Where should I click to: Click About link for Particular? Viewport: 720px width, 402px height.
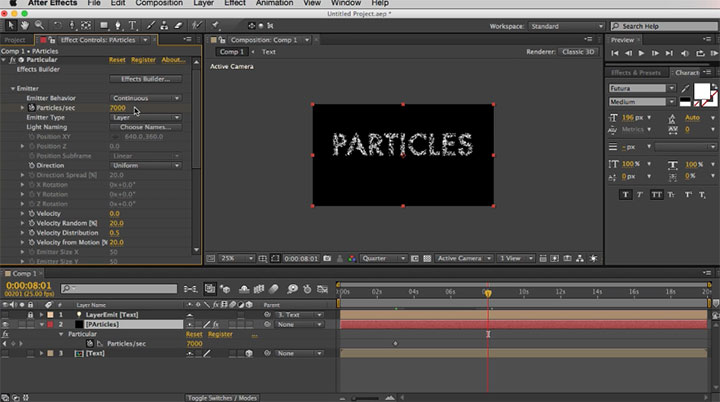click(174, 60)
